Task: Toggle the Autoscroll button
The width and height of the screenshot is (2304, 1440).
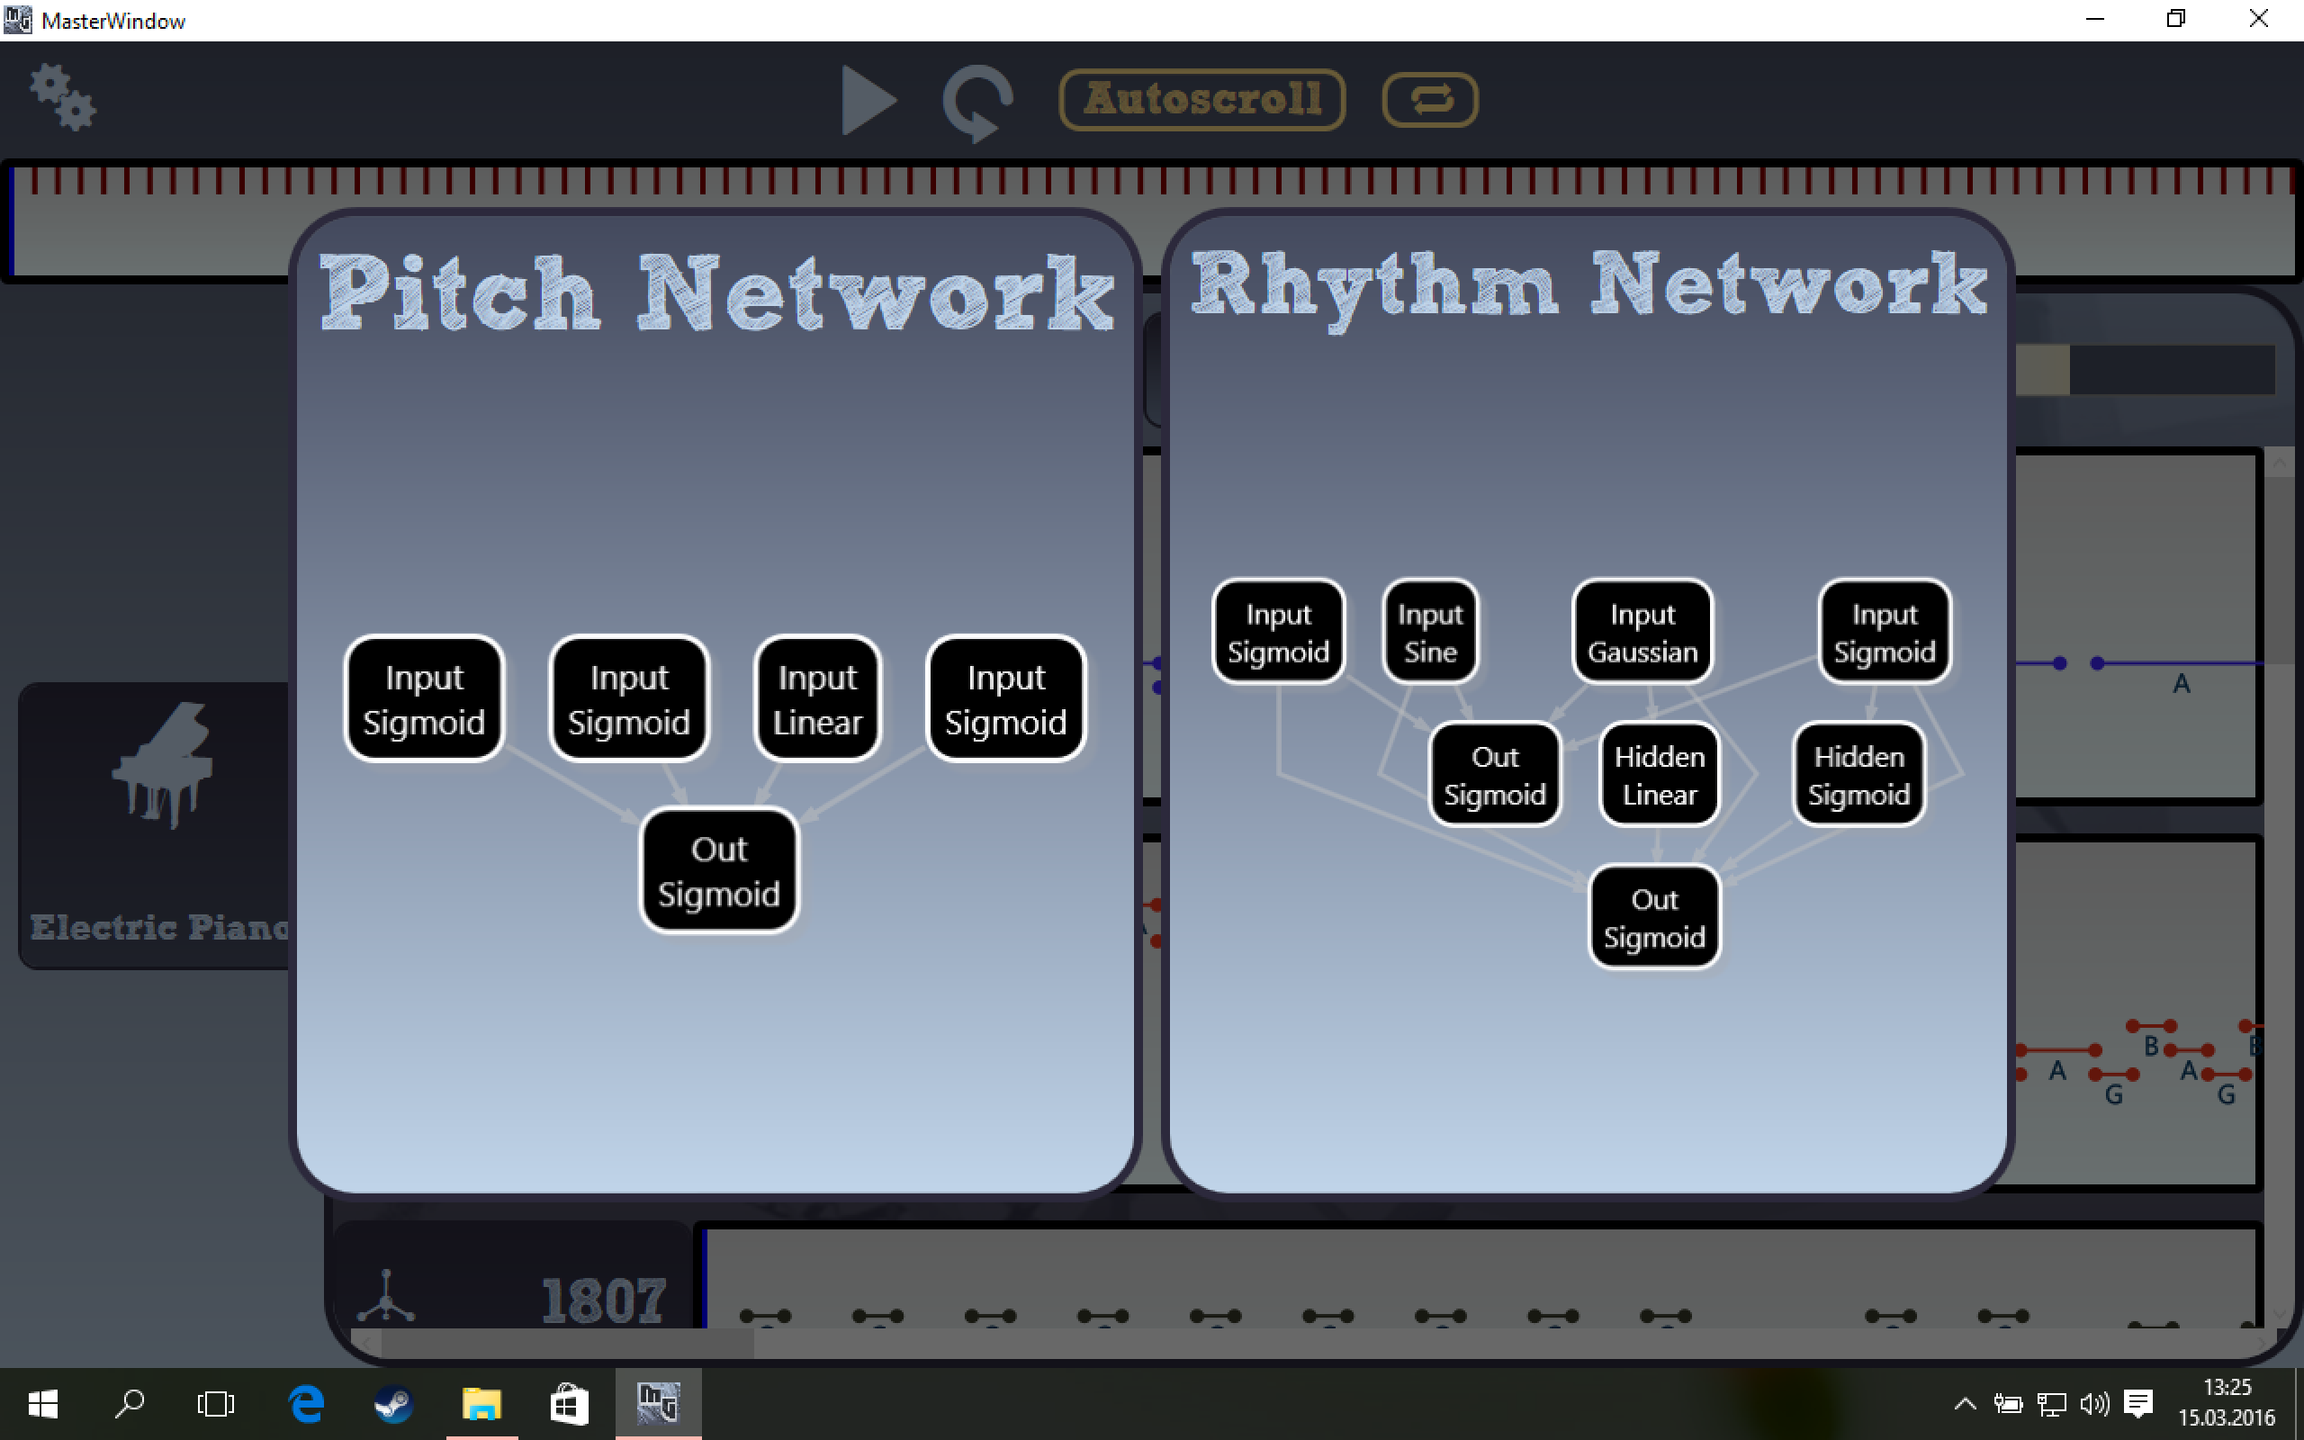Action: pyautogui.click(x=1202, y=99)
